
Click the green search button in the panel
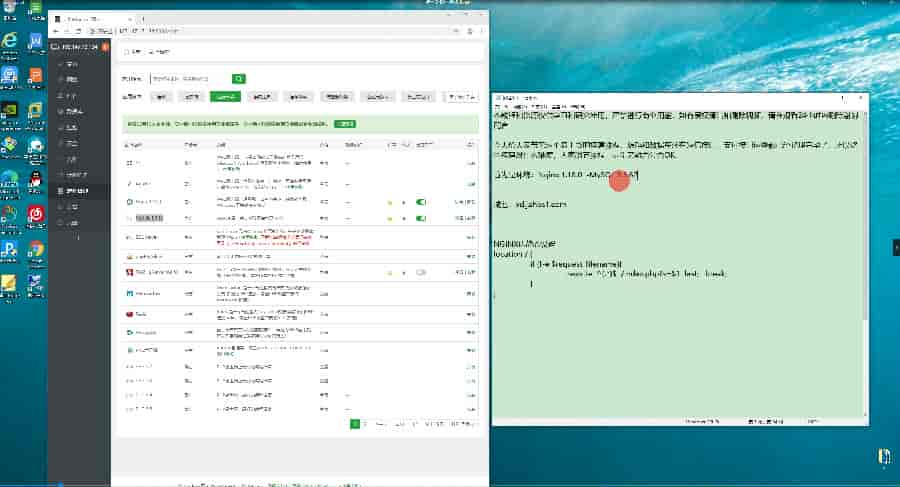click(x=239, y=79)
